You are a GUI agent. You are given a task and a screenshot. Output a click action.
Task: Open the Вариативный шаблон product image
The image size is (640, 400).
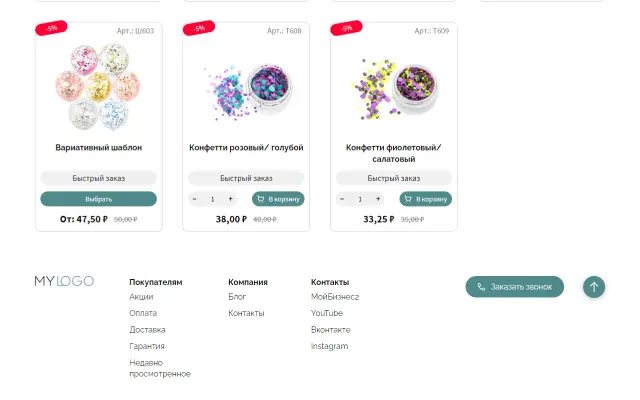98,87
